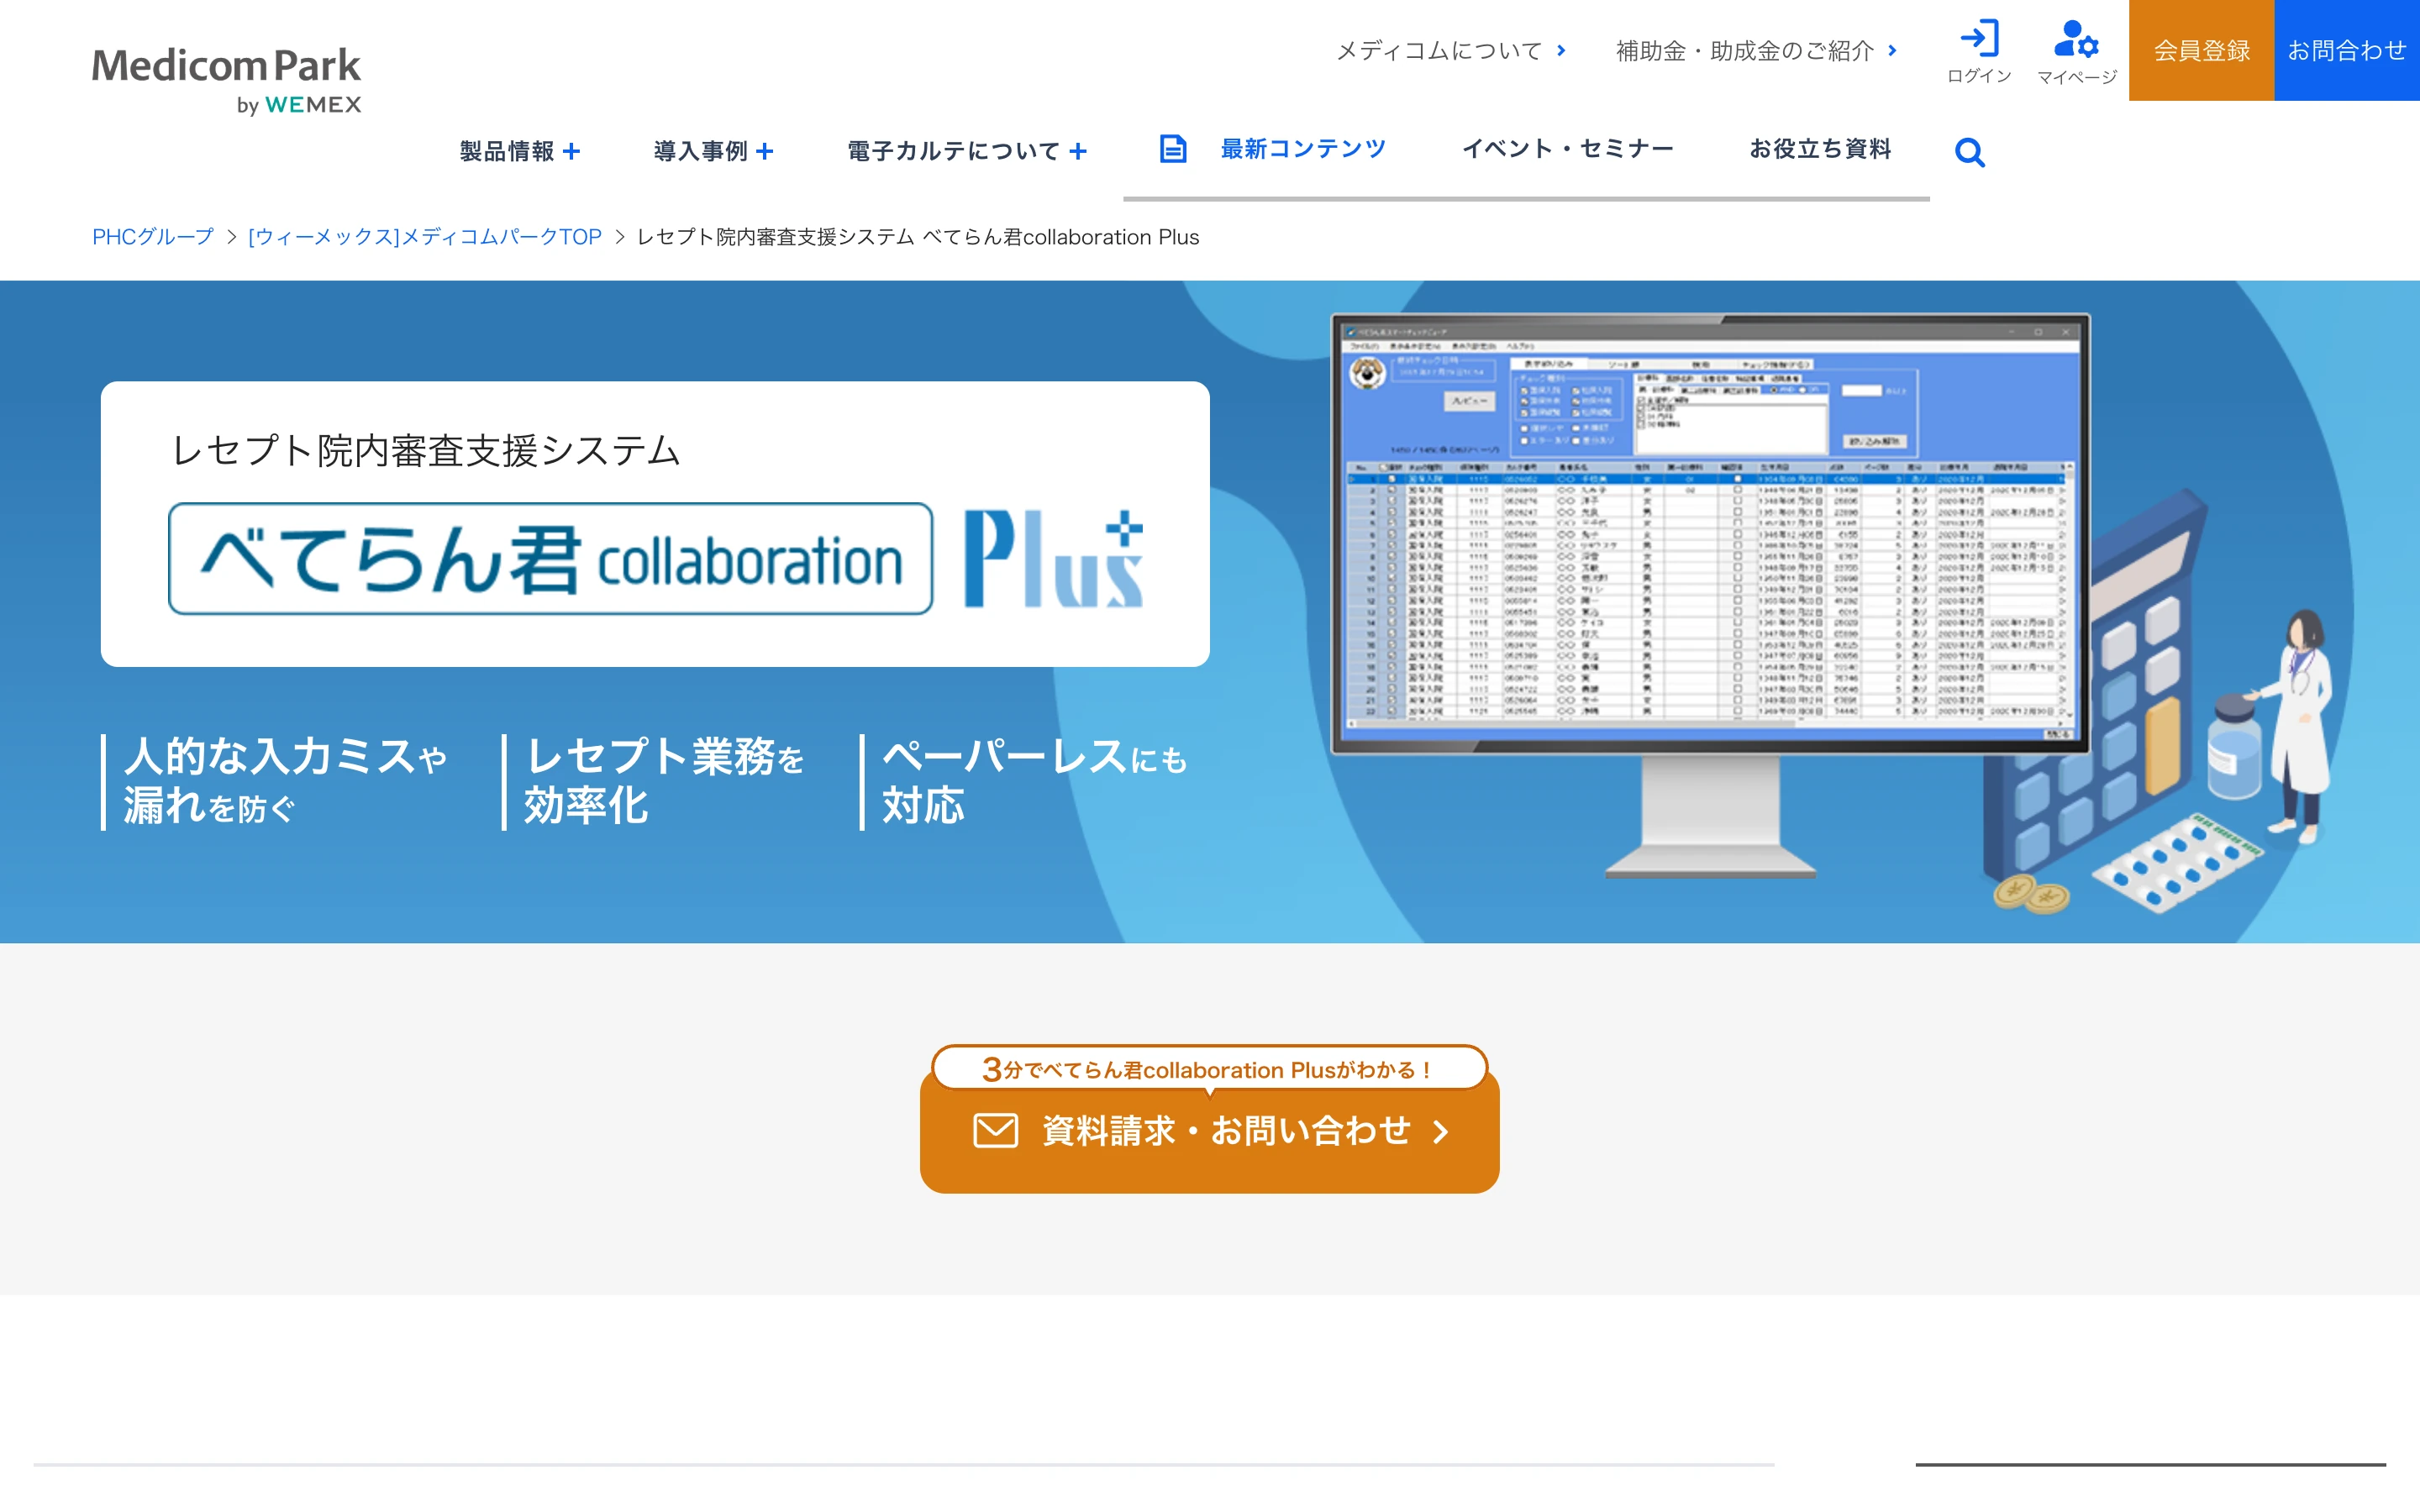Click current breadcrumb text レセプト院内審査支援システム べてらん君collaboration Plus
The image size is (2420, 1512).
tap(917, 237)
